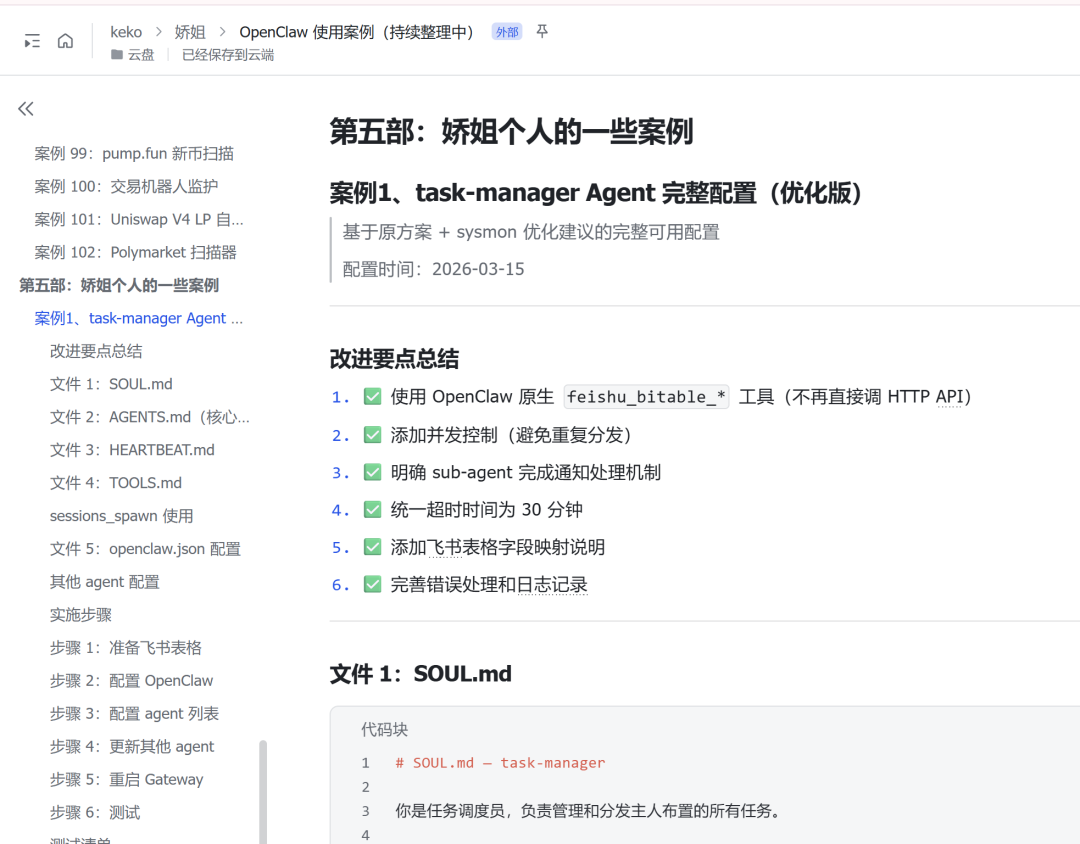Click the inline code feishu_bitable_* in the document
This screenshot has width=1080, height=844.
[645, 396]
